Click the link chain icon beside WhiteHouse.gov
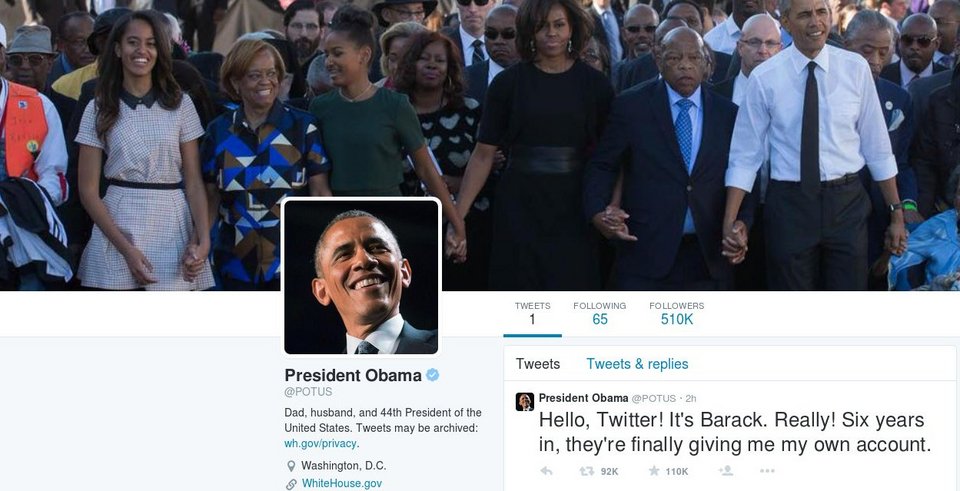This screenshot has width=960, height=491. [291, 484]
